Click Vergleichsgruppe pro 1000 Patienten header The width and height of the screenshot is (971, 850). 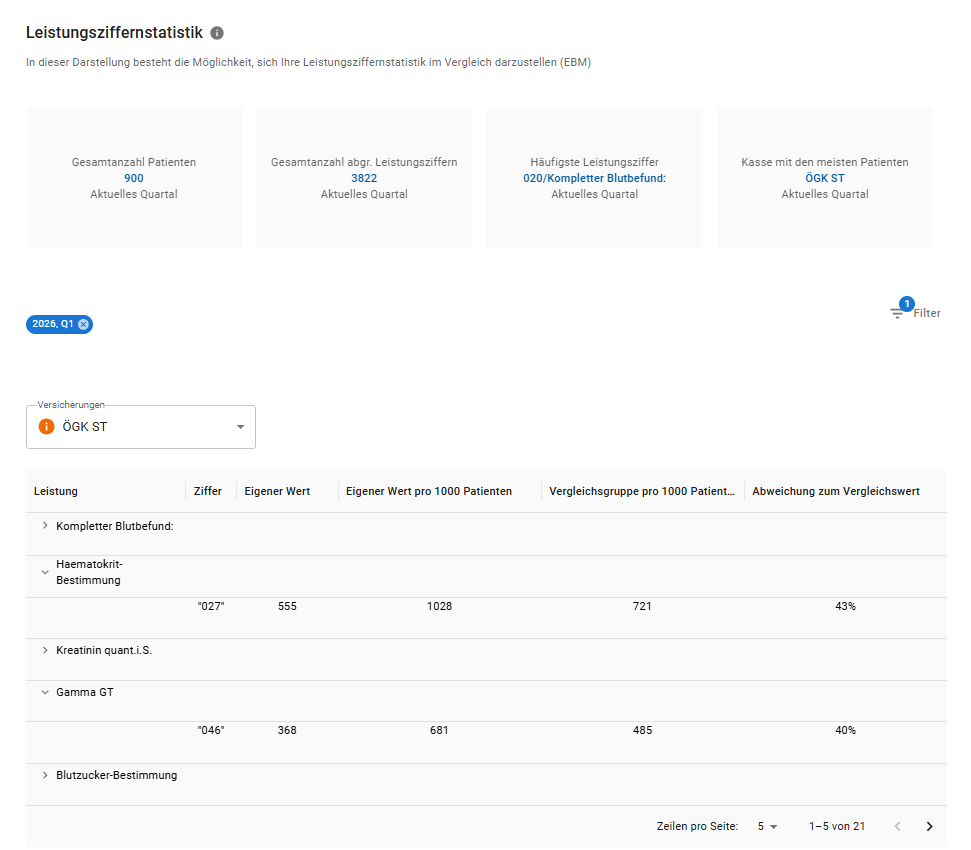(x=642, y=491)
